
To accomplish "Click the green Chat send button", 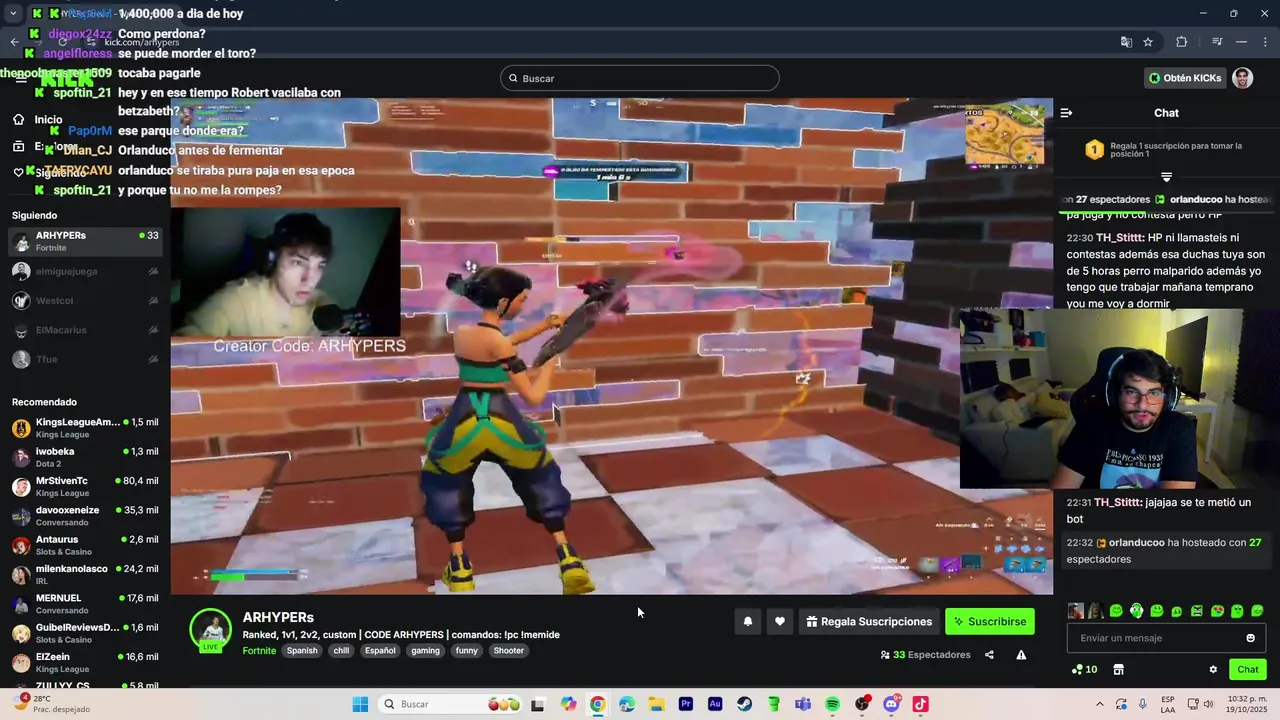I will coord(1248,669).
